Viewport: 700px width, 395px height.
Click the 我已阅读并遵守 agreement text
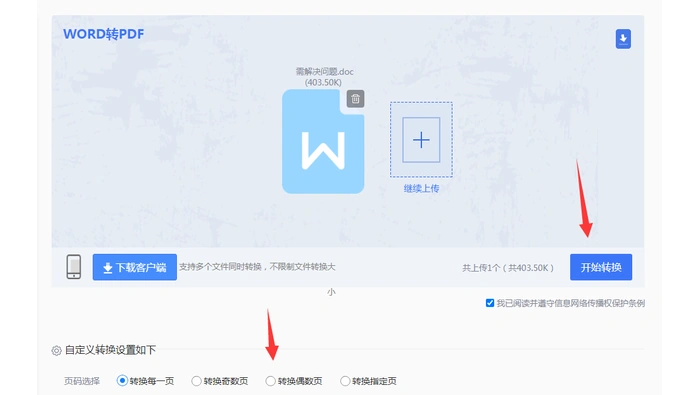coord(571,304)
